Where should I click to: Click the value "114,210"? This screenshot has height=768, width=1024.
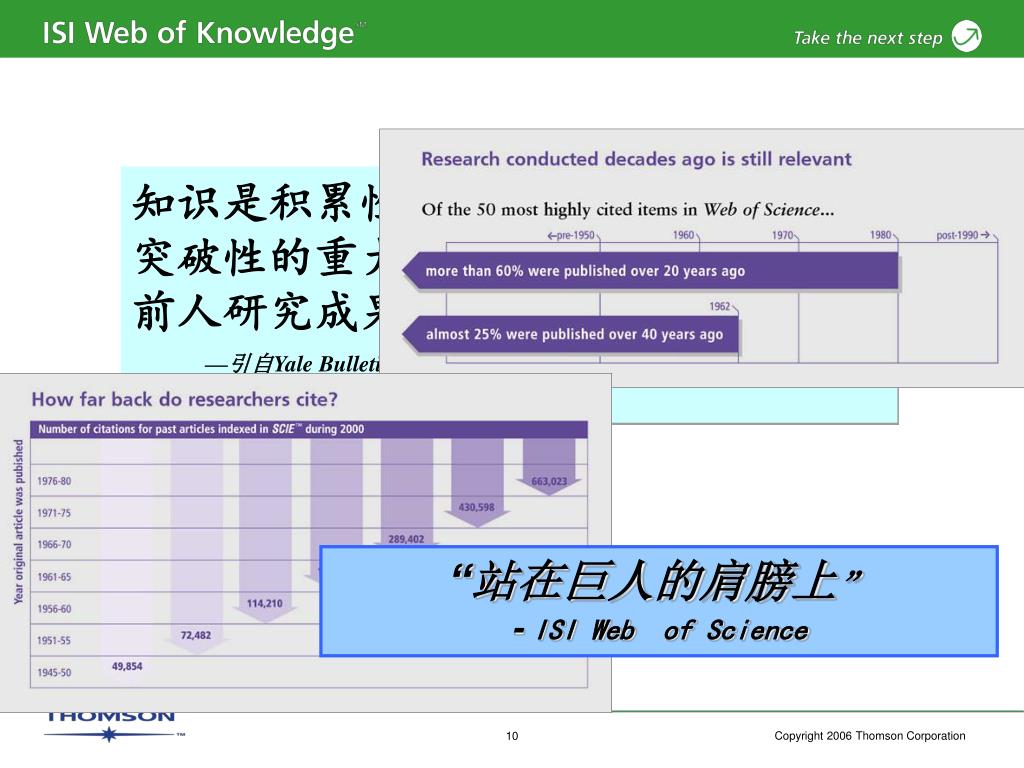click(x=264, y=603)
